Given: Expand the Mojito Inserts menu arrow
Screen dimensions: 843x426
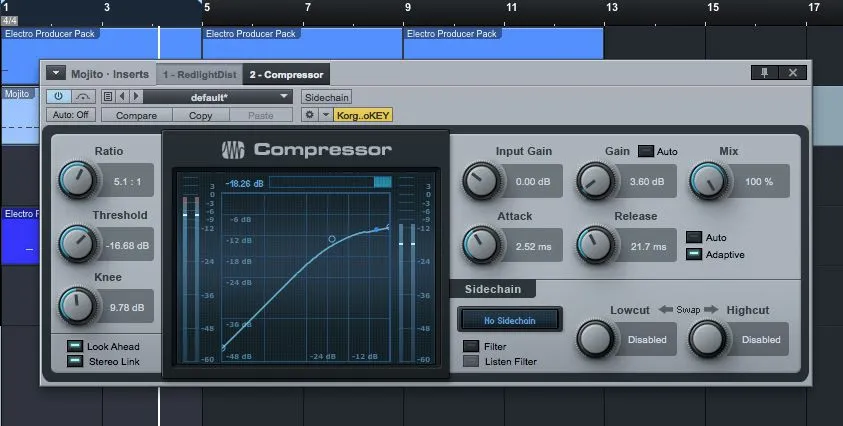Looking at the screenshot, I should (54, 74).
